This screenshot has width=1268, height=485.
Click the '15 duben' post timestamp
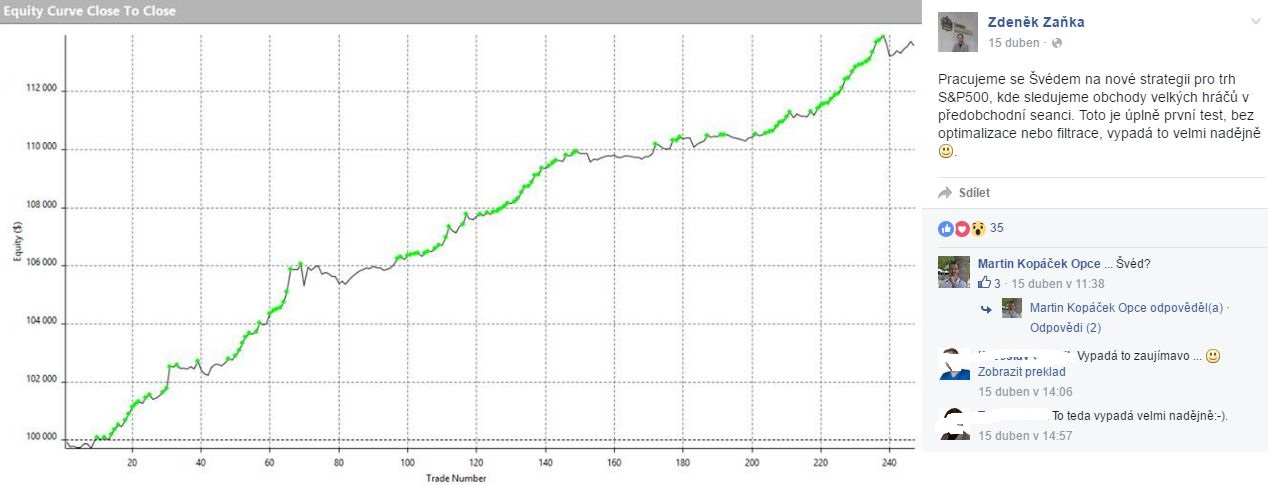[x=1014, y=43]
